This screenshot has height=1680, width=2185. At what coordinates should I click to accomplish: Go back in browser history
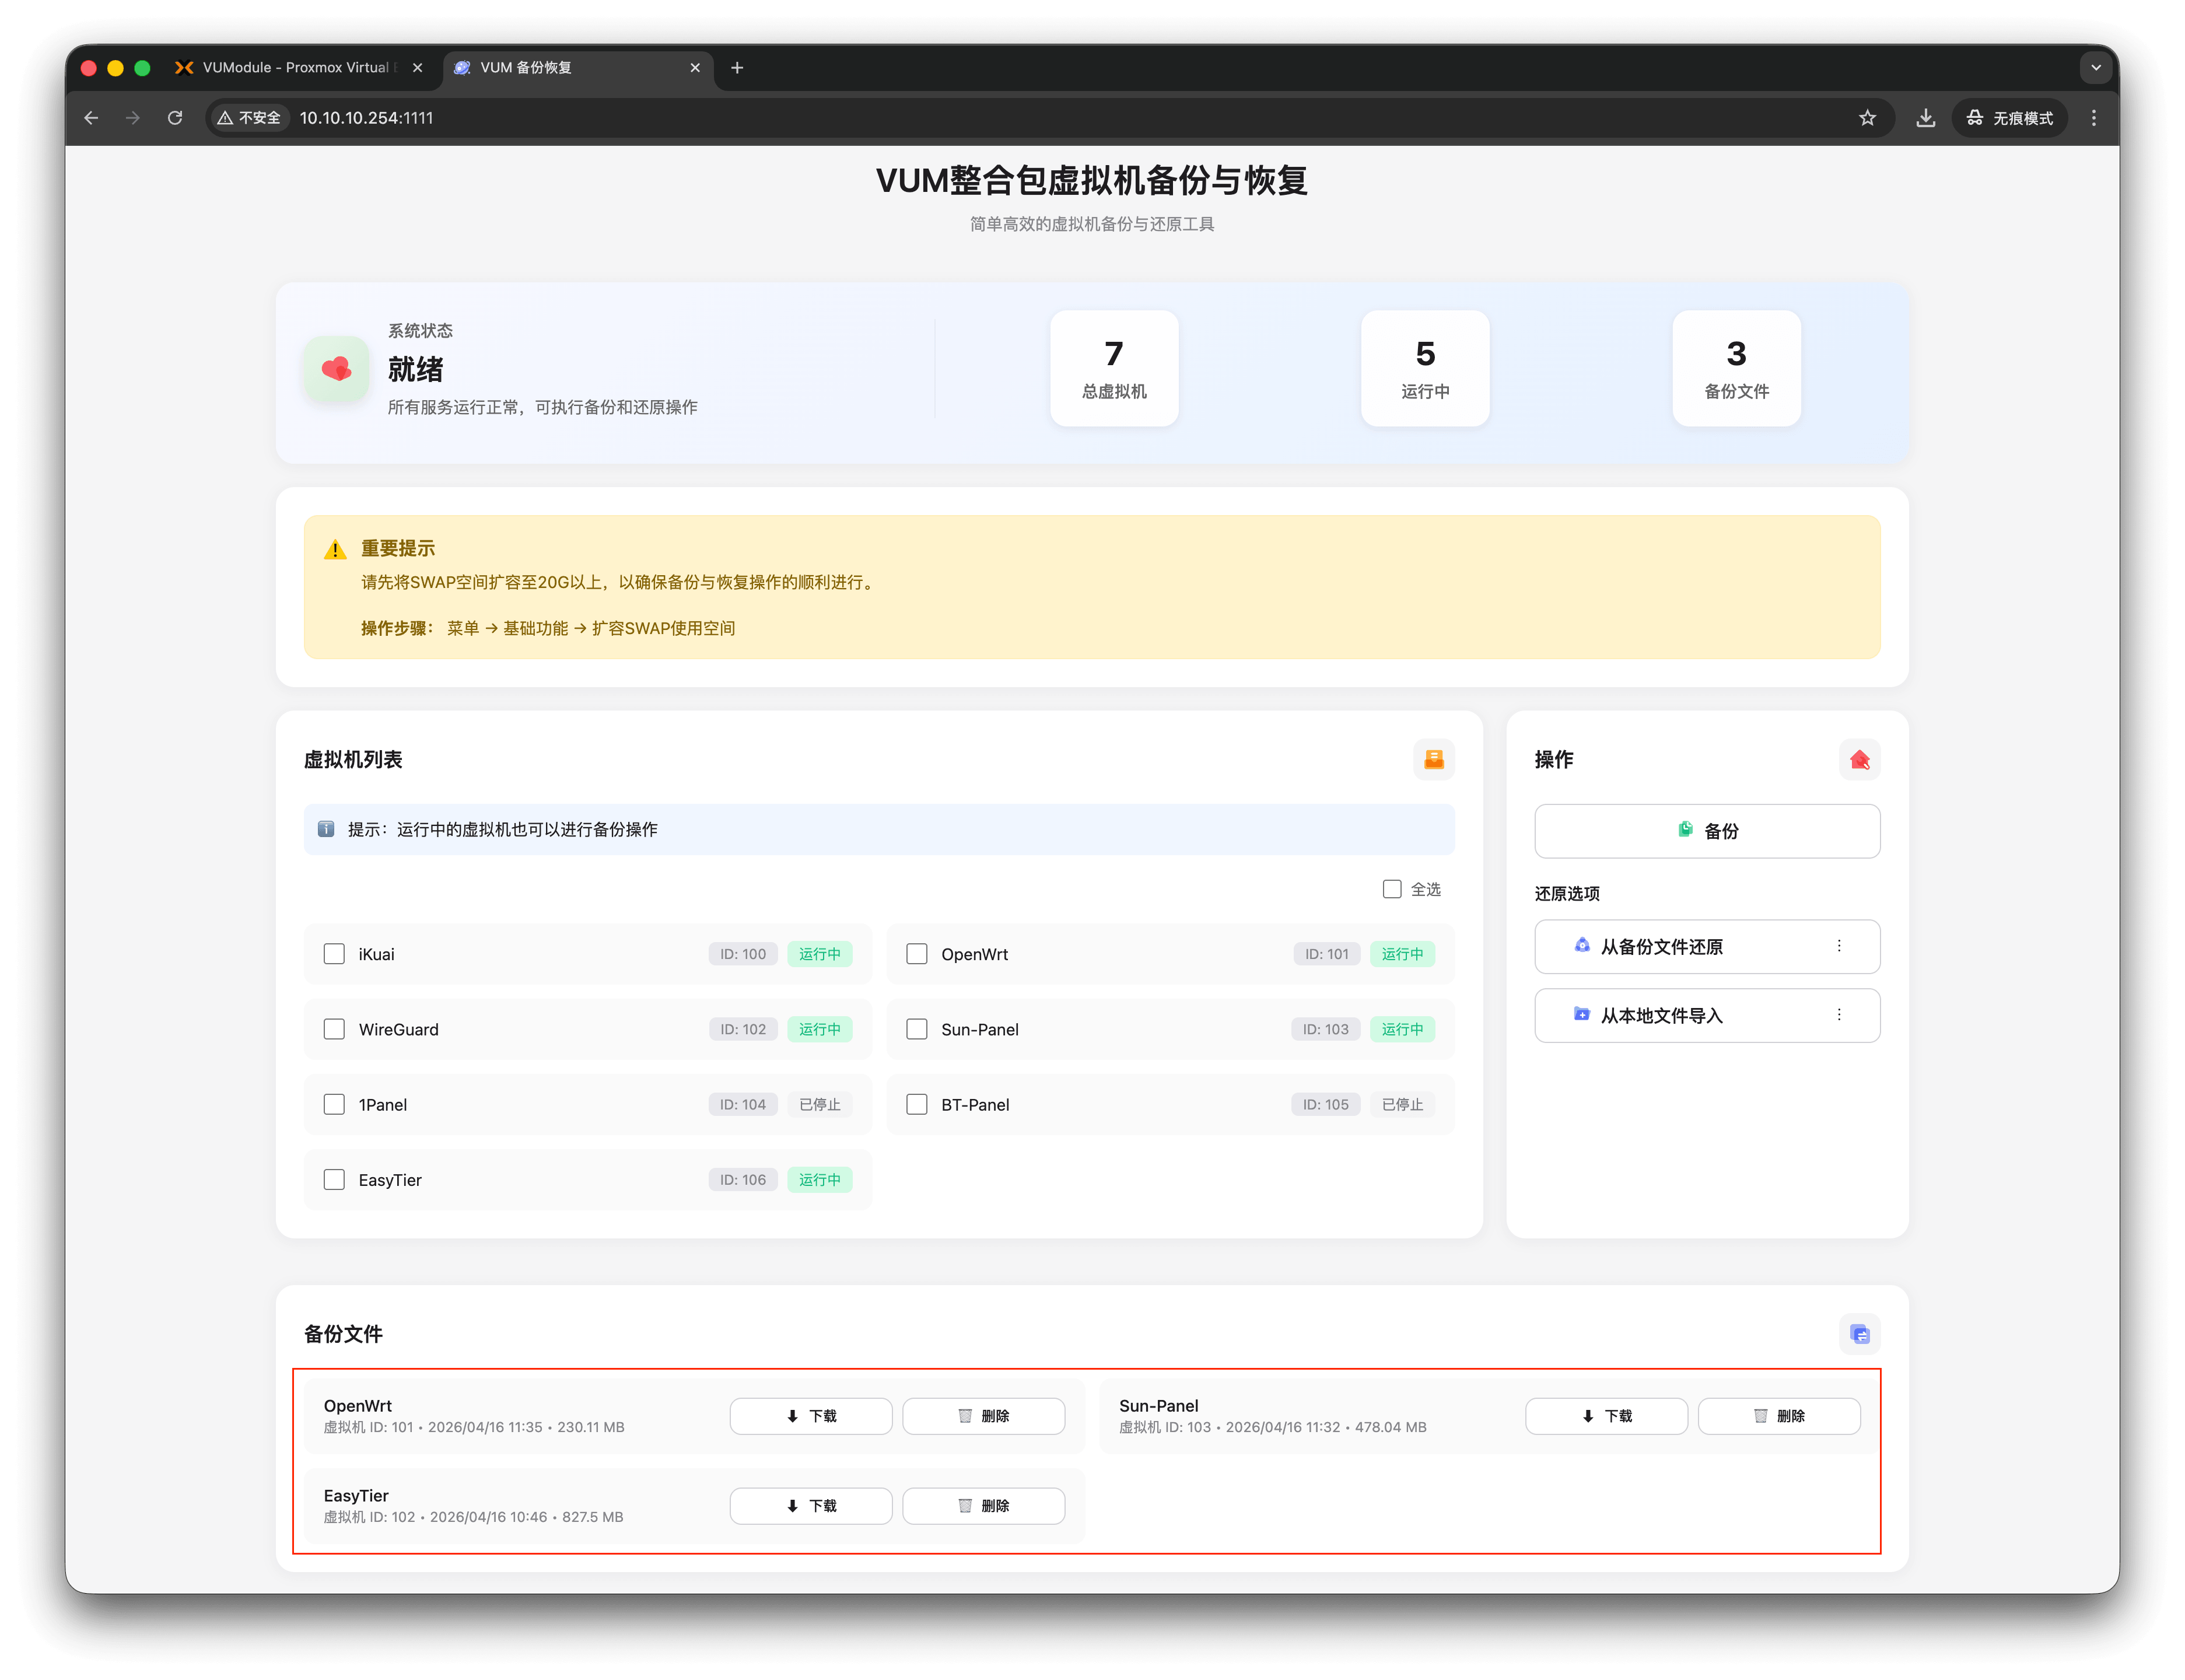(91, 118)
